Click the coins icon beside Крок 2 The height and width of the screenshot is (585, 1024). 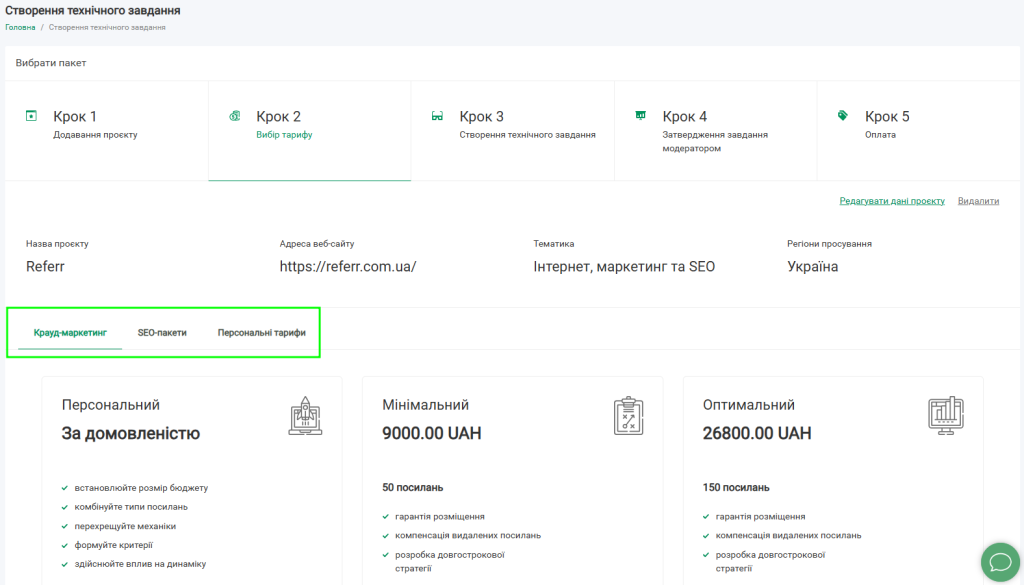click(234, 116)
